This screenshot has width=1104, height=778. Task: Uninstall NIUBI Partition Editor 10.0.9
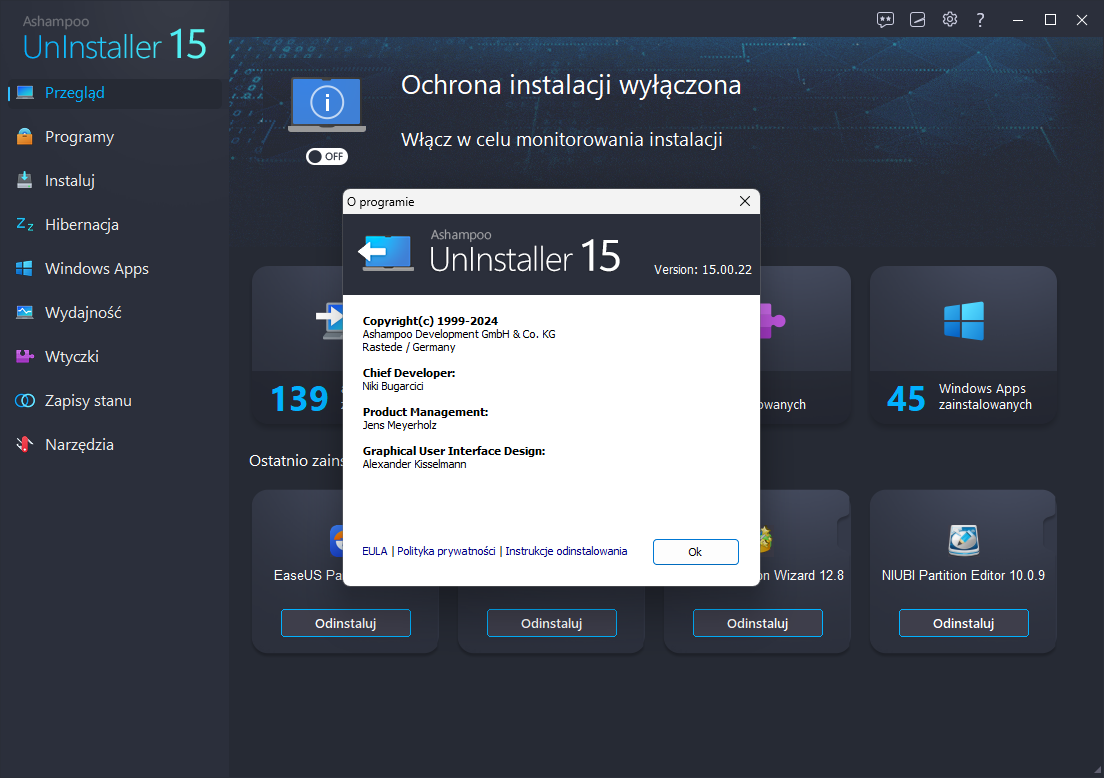coord(964,623)
